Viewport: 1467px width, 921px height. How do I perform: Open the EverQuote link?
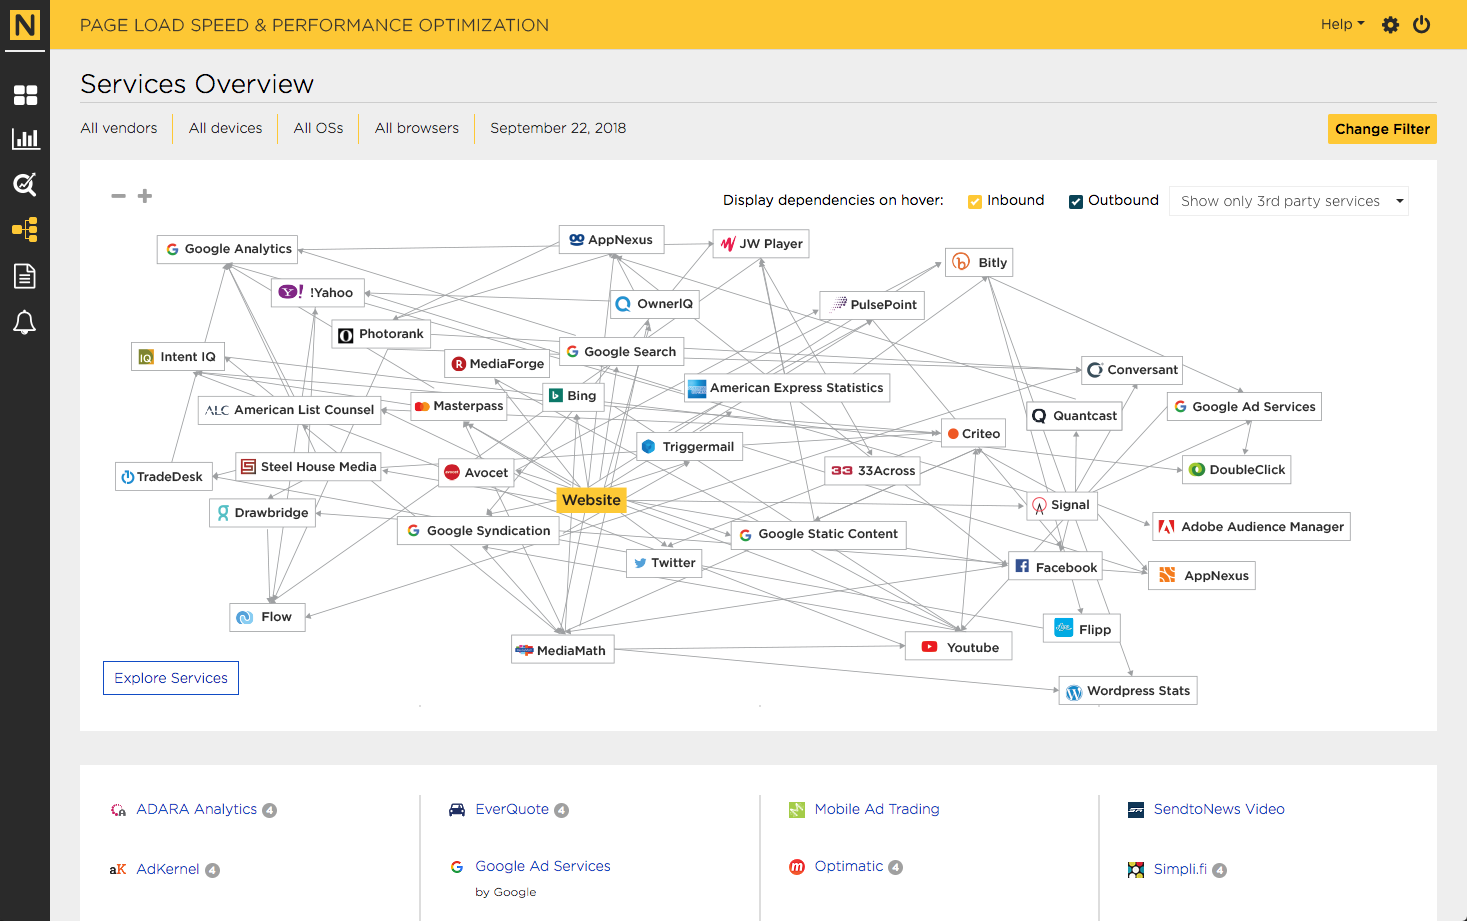(x=512, y=809)
